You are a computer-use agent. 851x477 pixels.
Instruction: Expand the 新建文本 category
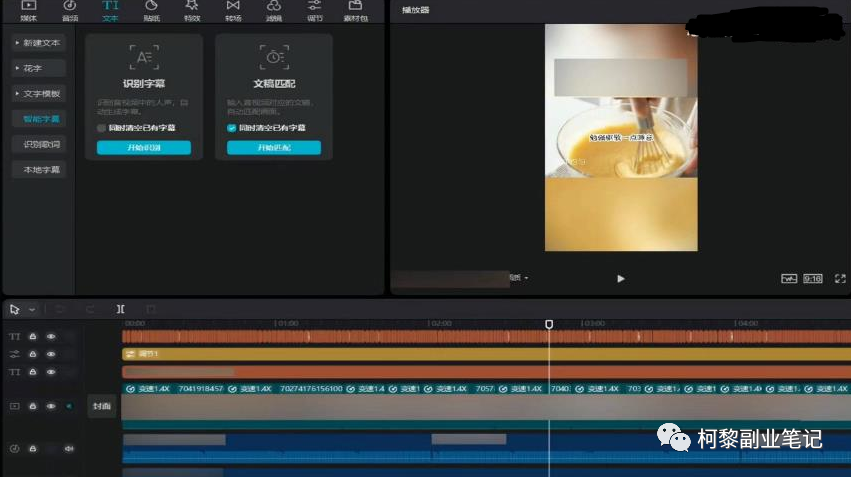coord(37,43)
